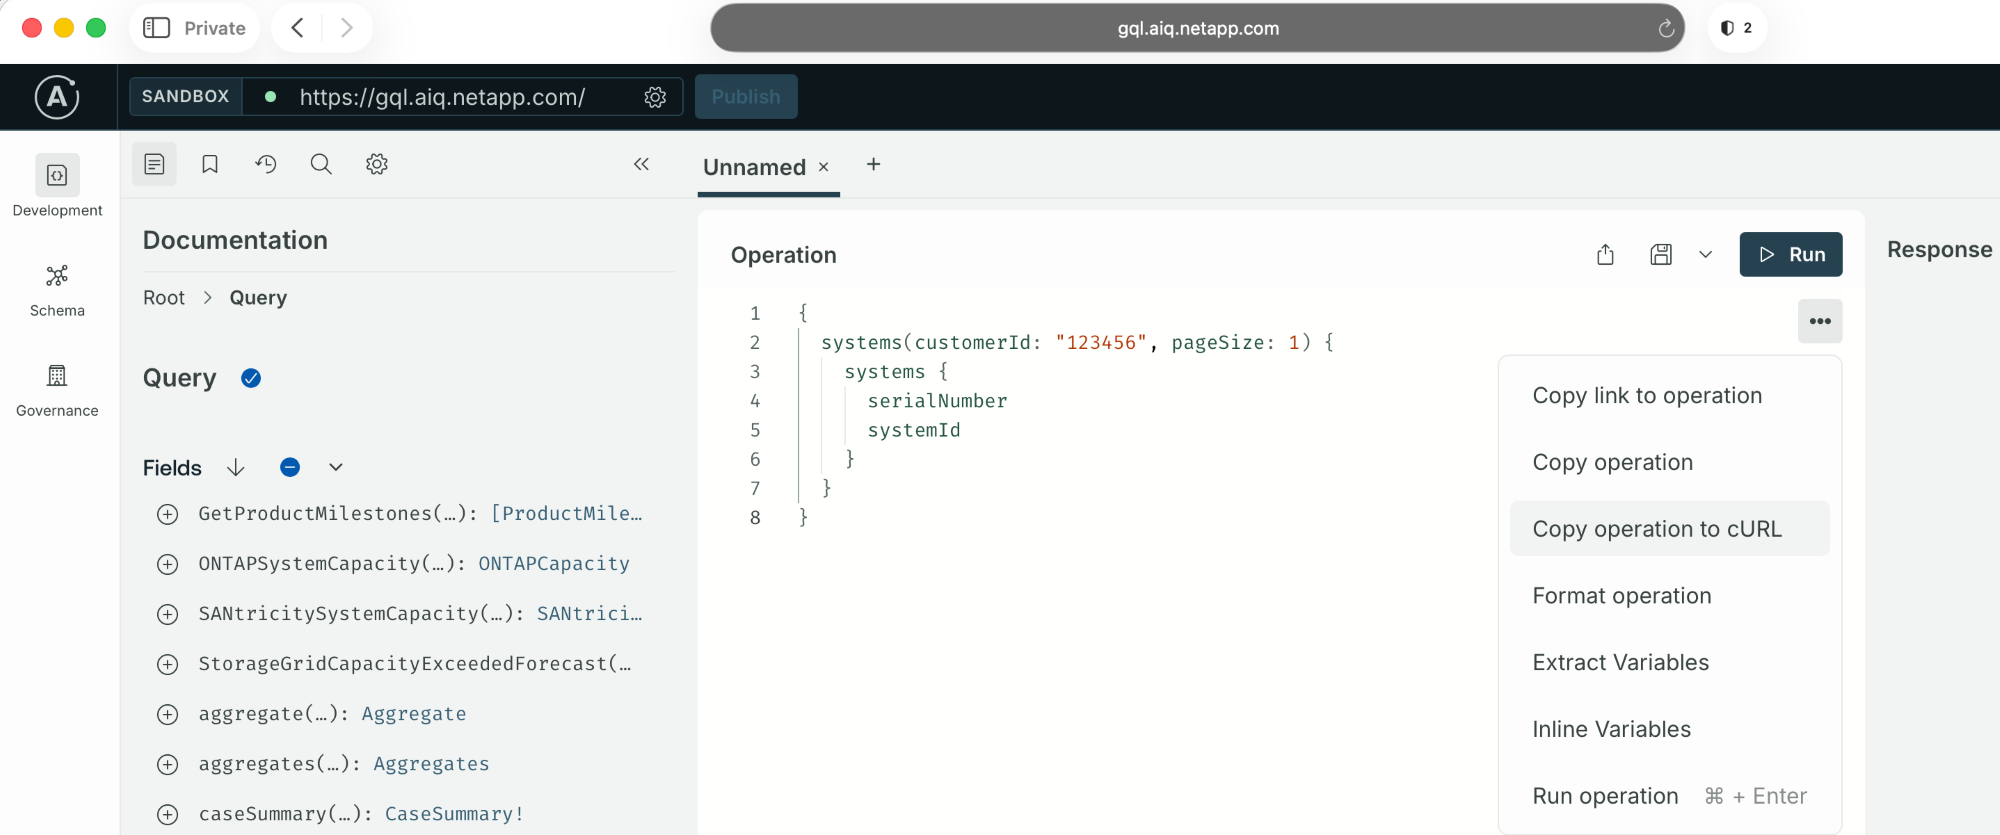This screenshot has height=835, width=2000.
Task: Sort fields using the down arrow
Action: point(236,467)
